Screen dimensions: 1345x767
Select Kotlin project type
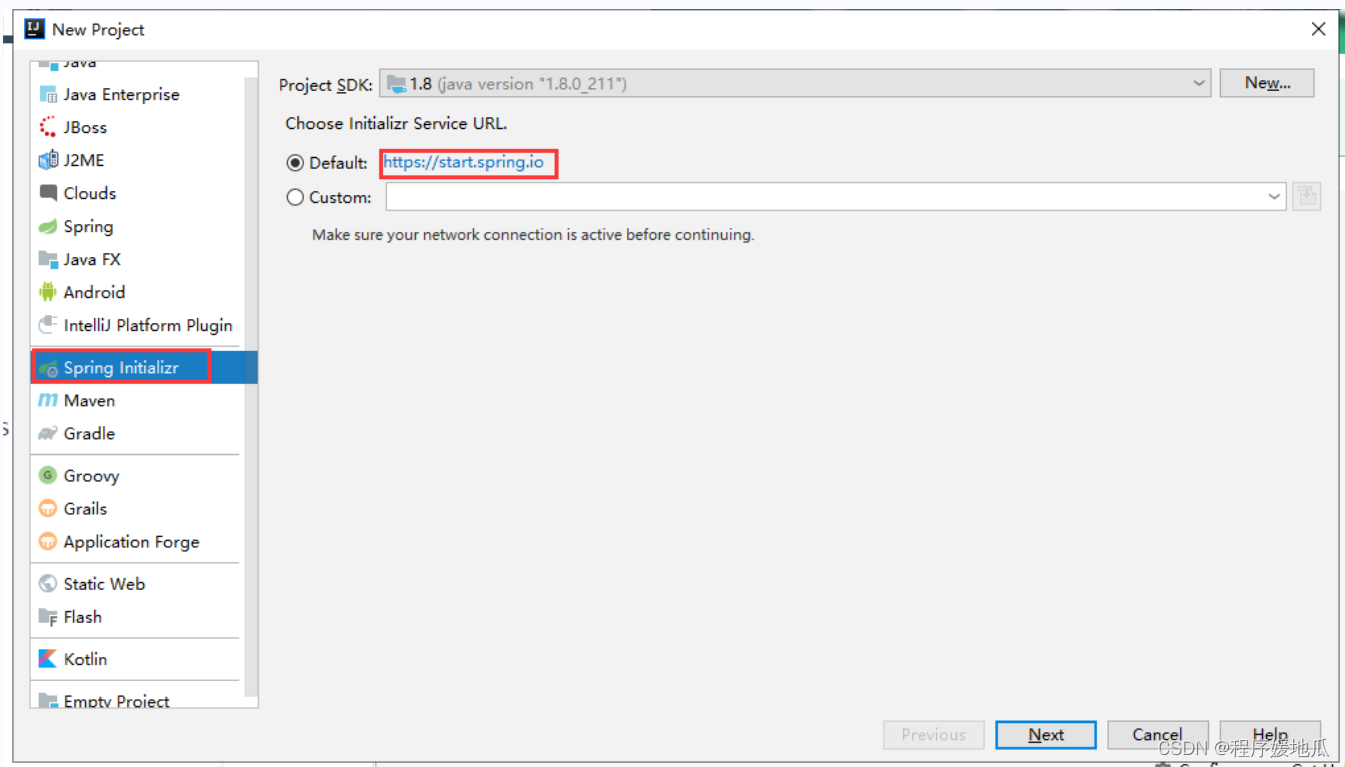coord(135,659)
